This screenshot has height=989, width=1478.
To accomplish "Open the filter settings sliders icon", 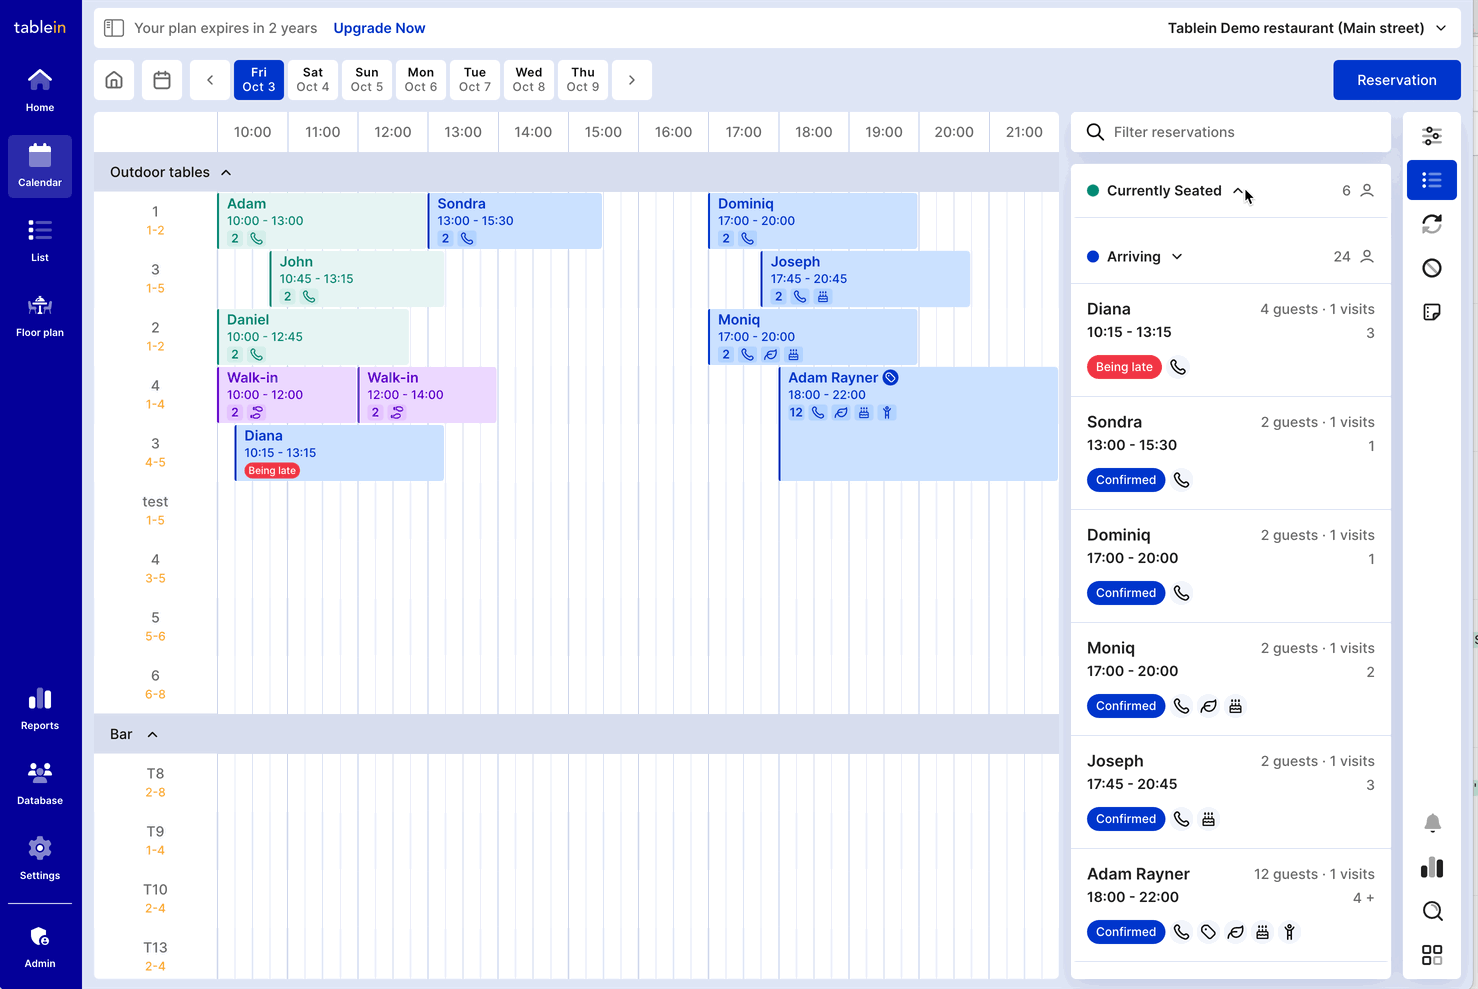I will (1432, 136).
